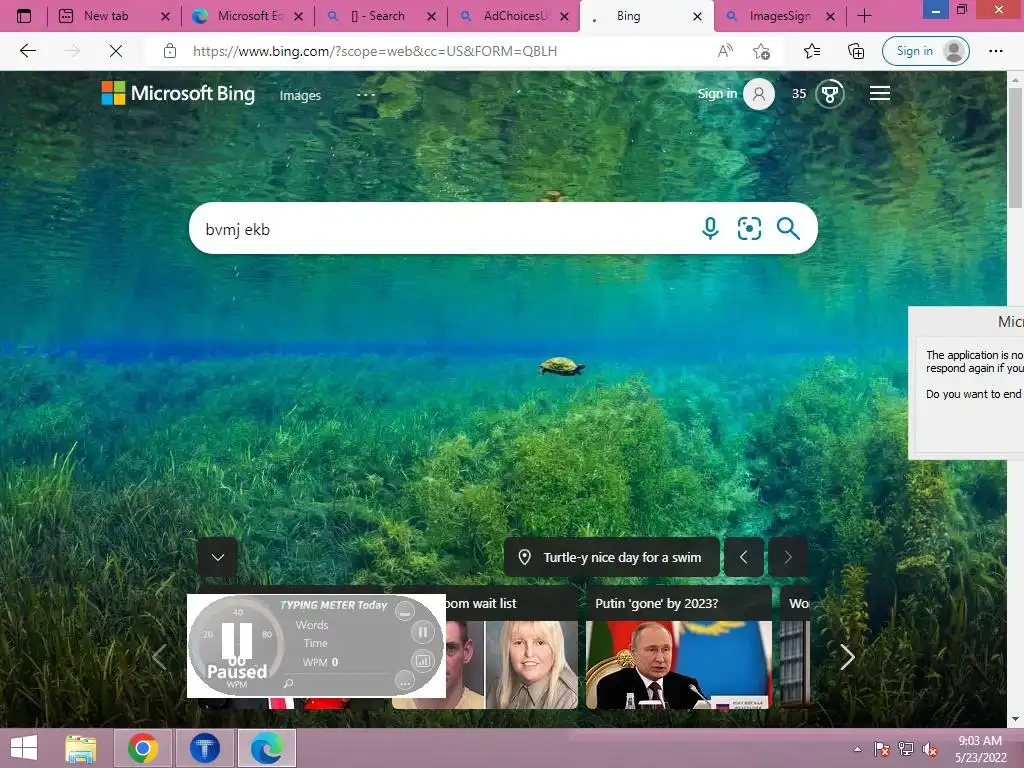Search by voice using the microphone icon
This screenshot has width=1024, height=768.
710,229
